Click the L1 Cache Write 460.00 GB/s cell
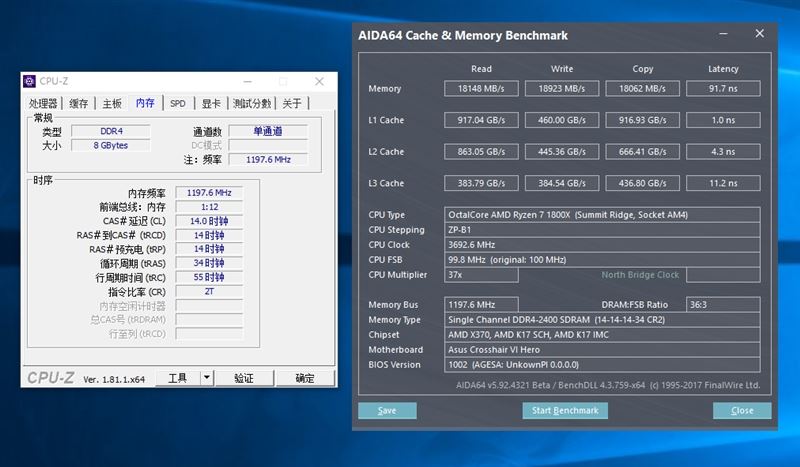Viewport: 800px width, 467px height. (x=562, y=120)
